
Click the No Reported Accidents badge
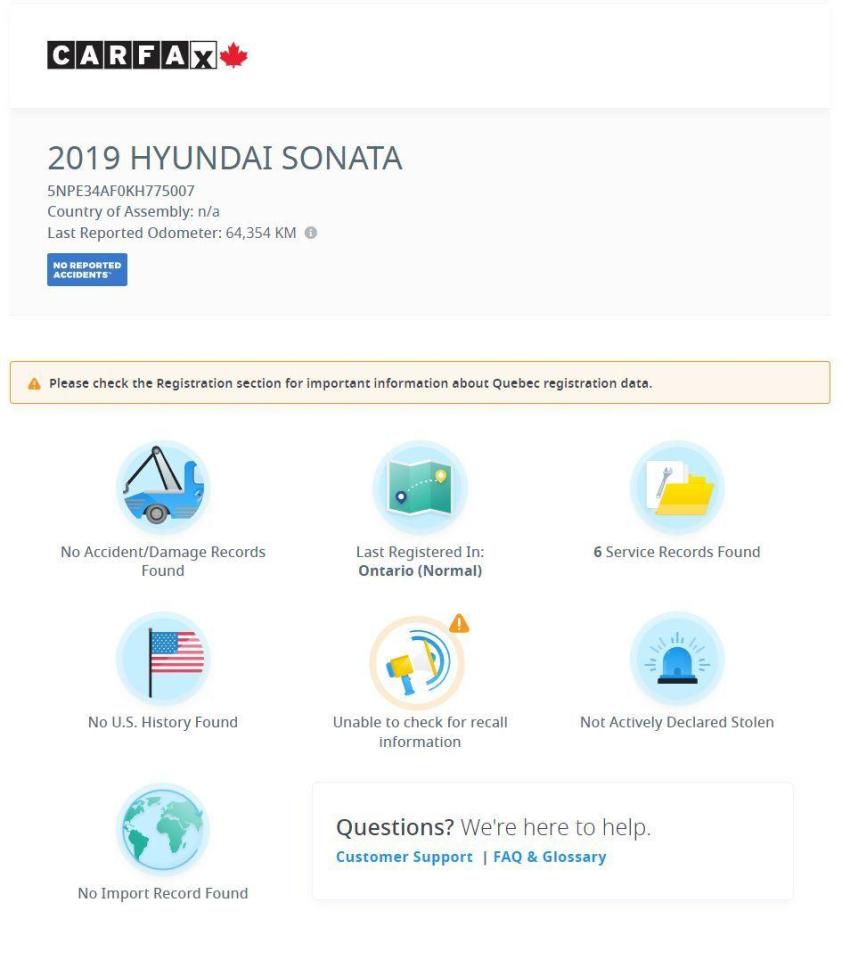(x=87, y=270)
